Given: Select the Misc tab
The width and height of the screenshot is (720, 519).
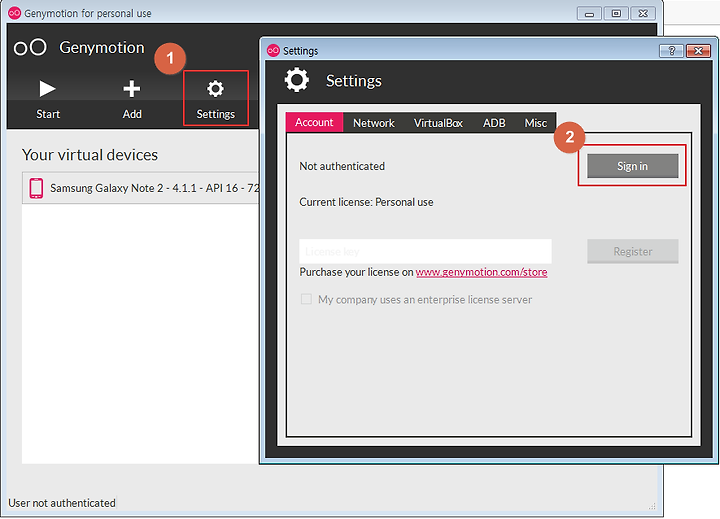Looking at the screenshot, I should coord(535,123).
